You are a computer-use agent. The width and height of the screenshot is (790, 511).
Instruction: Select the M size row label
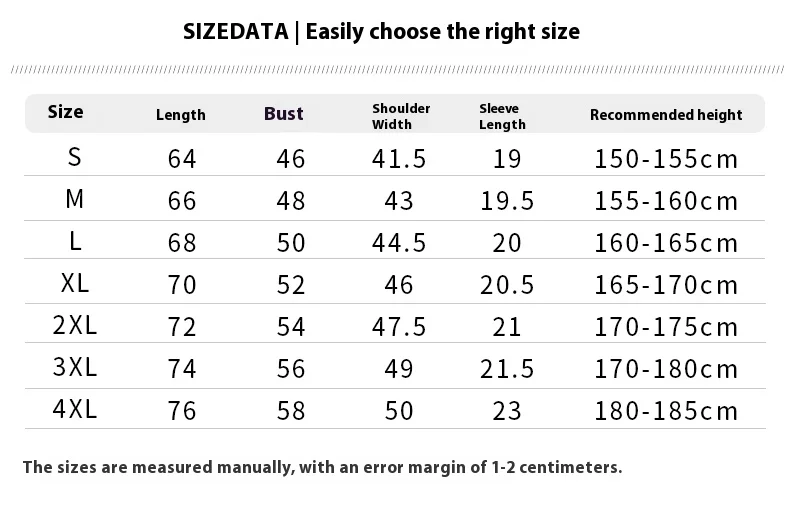75,199
